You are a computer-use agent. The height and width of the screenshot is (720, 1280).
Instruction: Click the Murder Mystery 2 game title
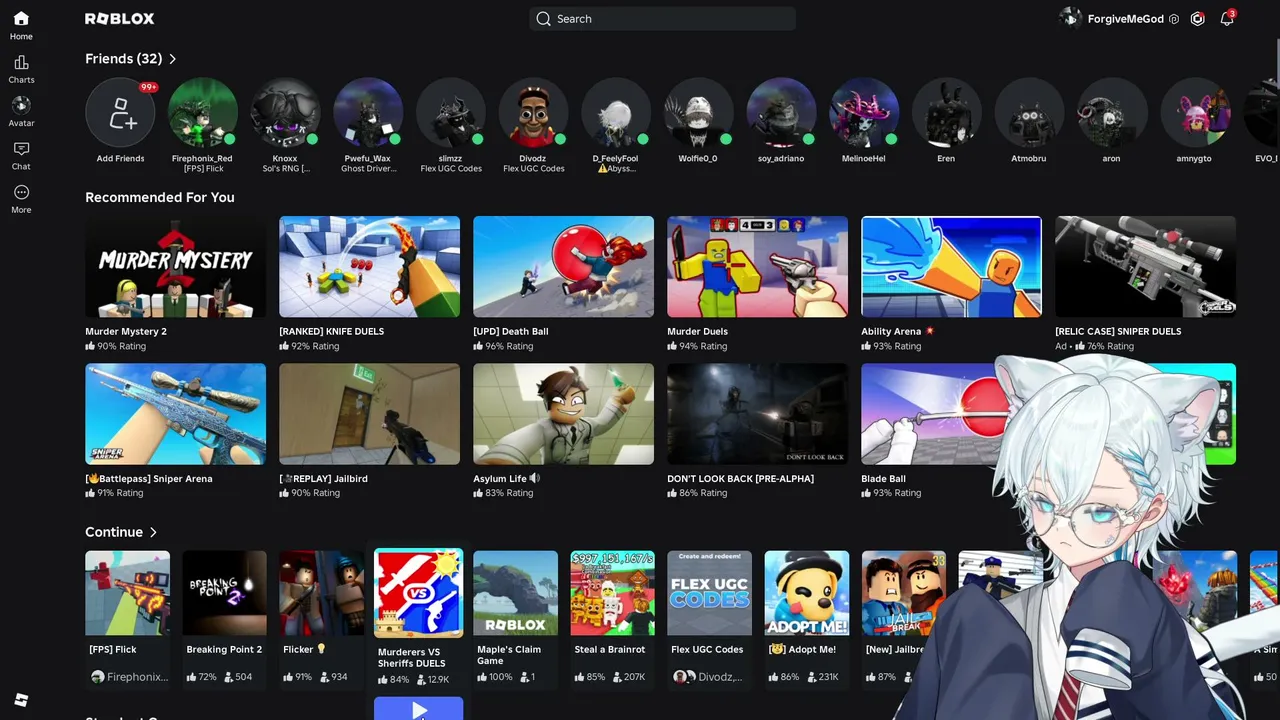pos(126,332)
